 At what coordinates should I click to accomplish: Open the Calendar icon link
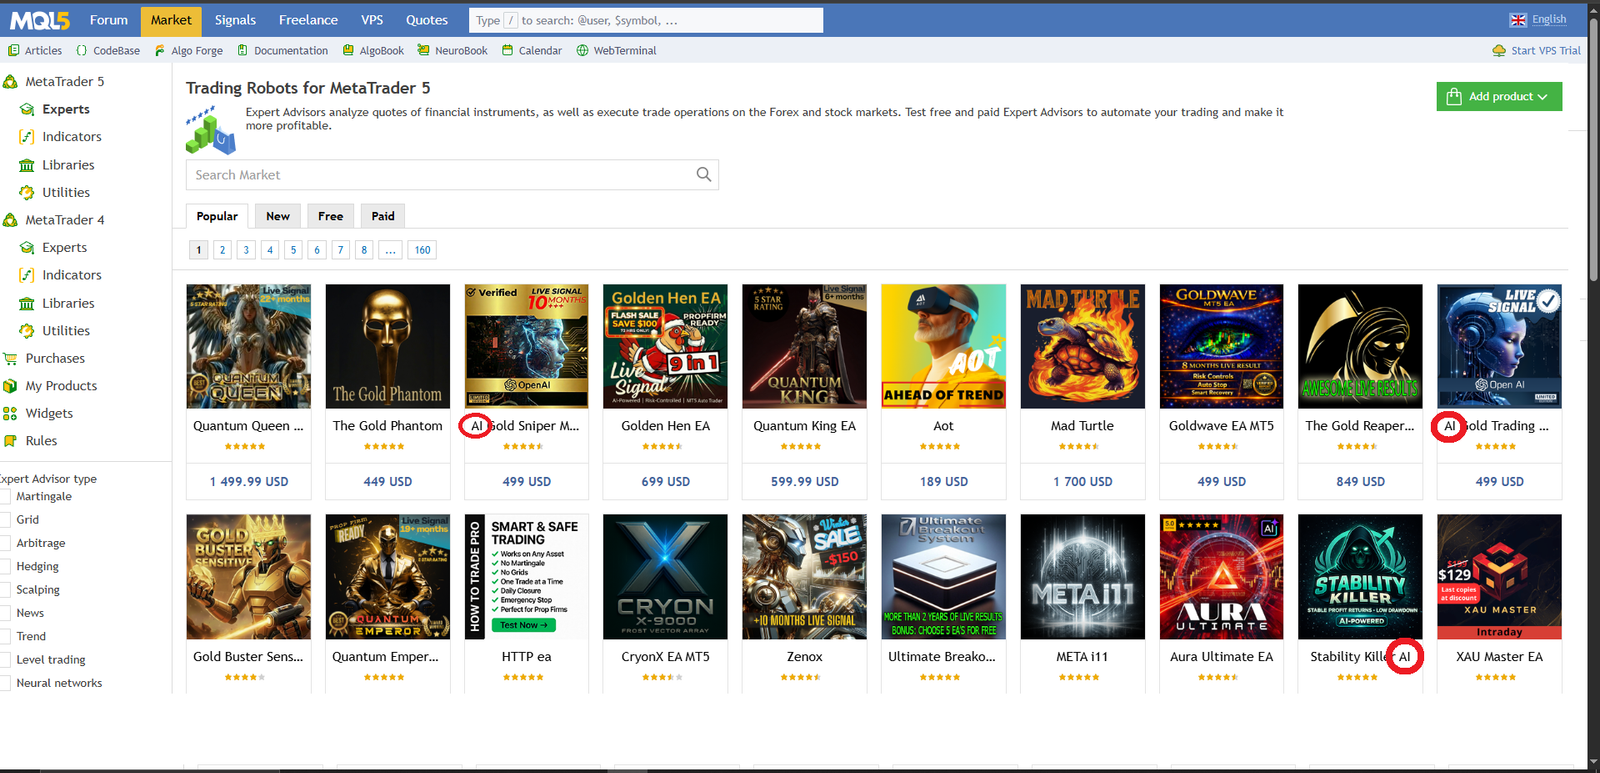[508, 51]
